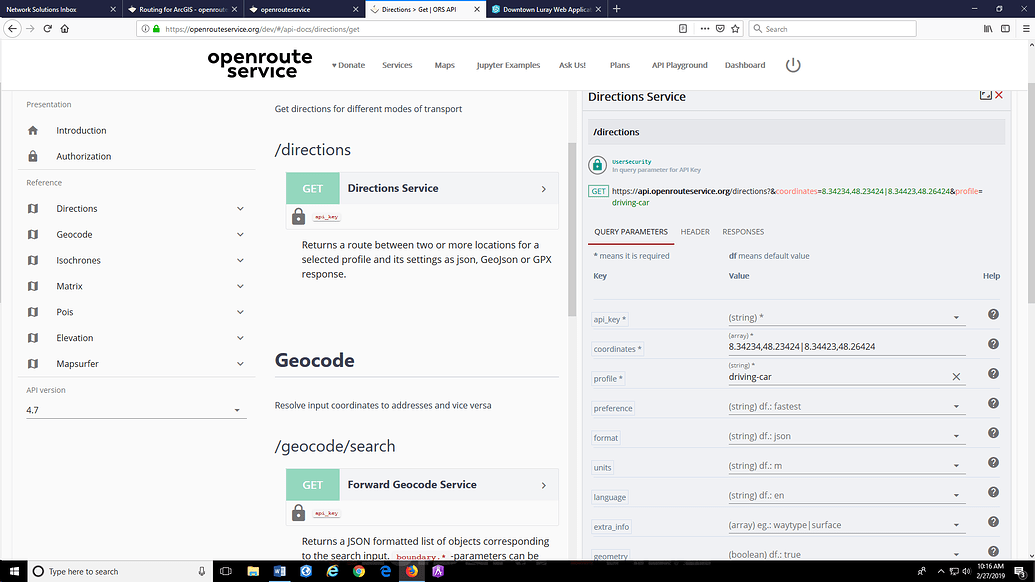Open the Firefox hamburger menu
This screenshot has height=582, width=1035.
coord(1026,29)
